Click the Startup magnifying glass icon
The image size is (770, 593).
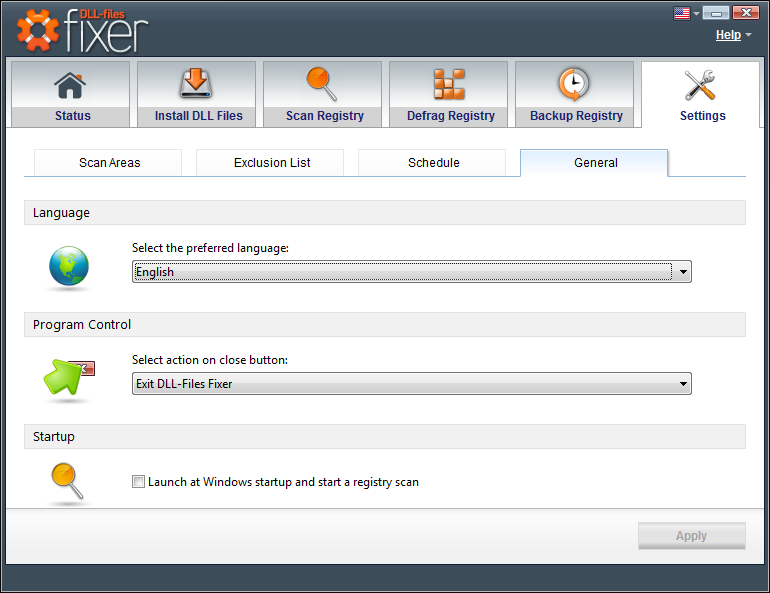click(67, 481)
